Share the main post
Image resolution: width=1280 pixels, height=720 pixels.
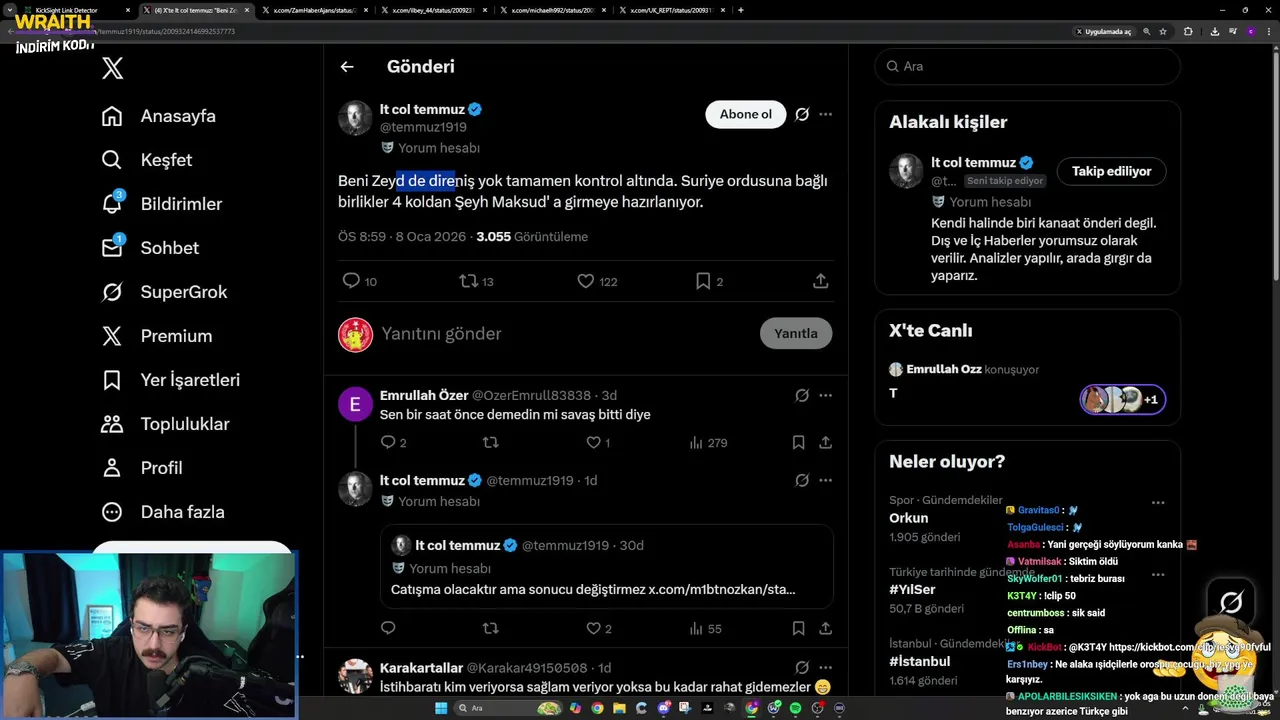tap(821, 282)
